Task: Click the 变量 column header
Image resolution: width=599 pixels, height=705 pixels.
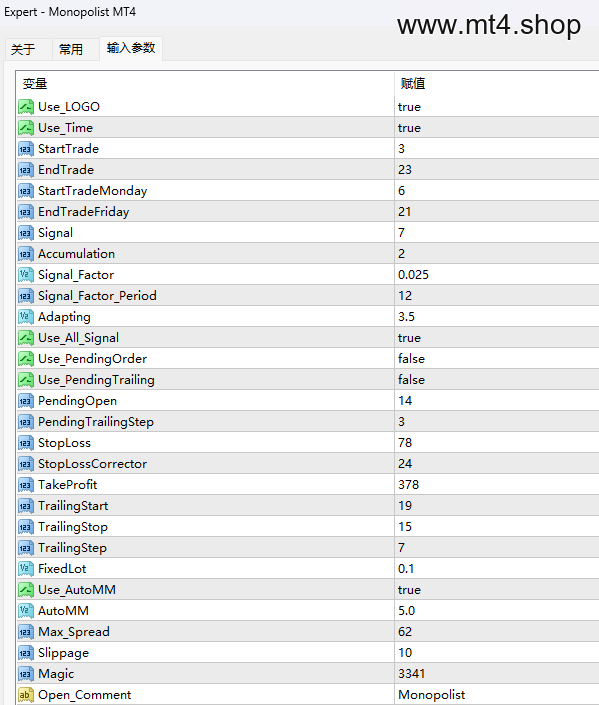Action: [x=206, y=84]
